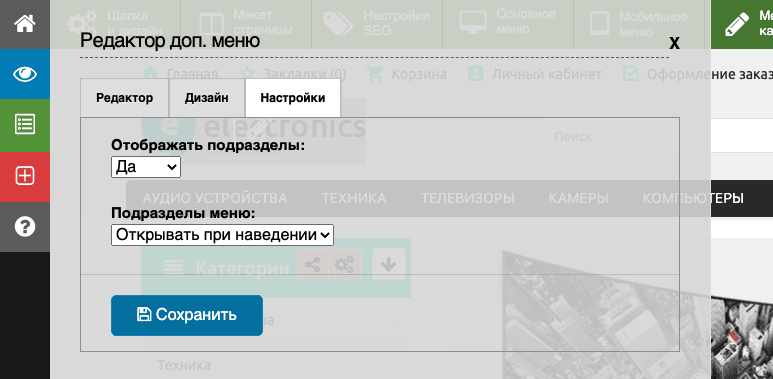This screenshot has width=773, height=379.
Task: Open the question mark help icon
Action: [25, 227]
